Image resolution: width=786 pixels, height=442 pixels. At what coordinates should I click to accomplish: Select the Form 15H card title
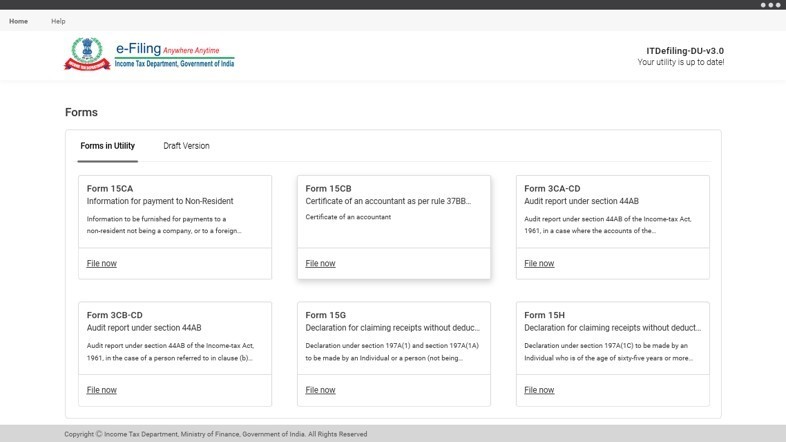coord(544,315)
